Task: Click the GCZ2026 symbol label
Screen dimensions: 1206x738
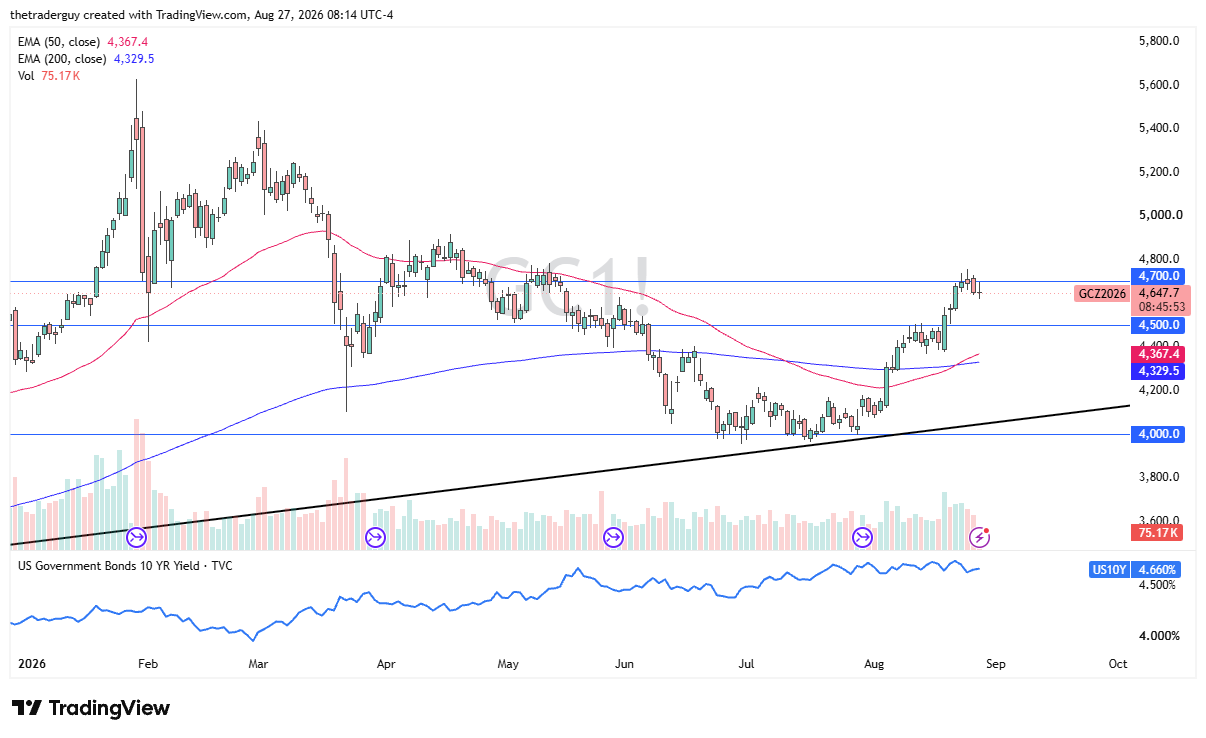Action: tap(1102, 294)
